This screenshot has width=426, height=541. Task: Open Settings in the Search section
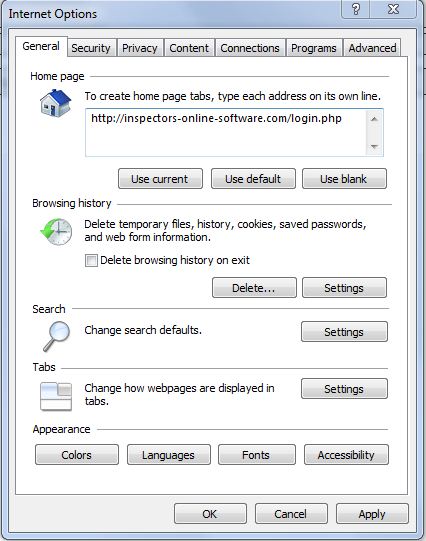pyautogui.click(x=344, y=332)
